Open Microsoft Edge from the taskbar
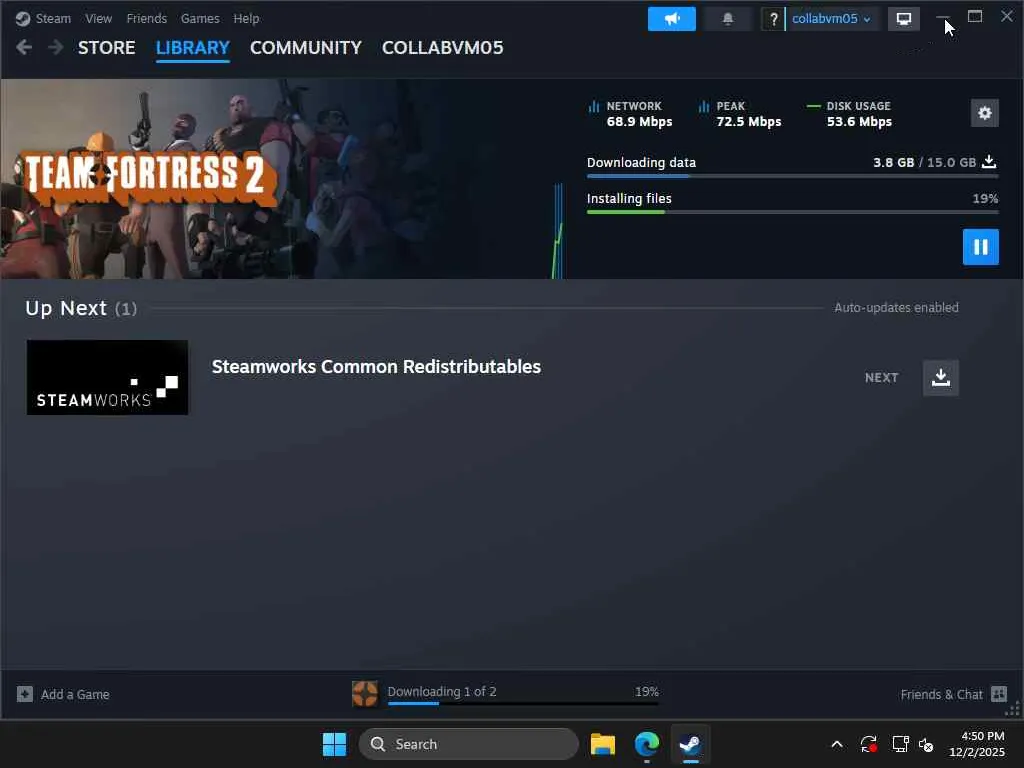 647,744
